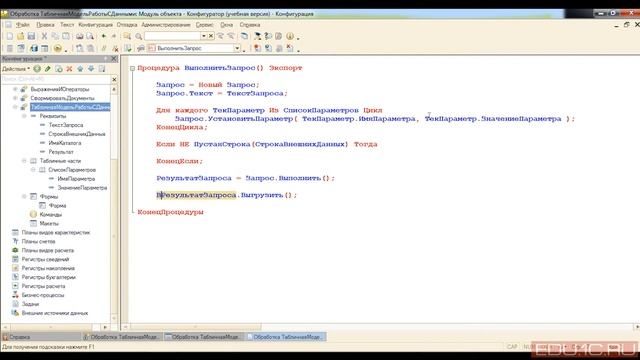This screenshot has width=640, height=360.
Task: Open the ВыполнитьЗапрос procedure list dropdown
Action: [237, 48]
